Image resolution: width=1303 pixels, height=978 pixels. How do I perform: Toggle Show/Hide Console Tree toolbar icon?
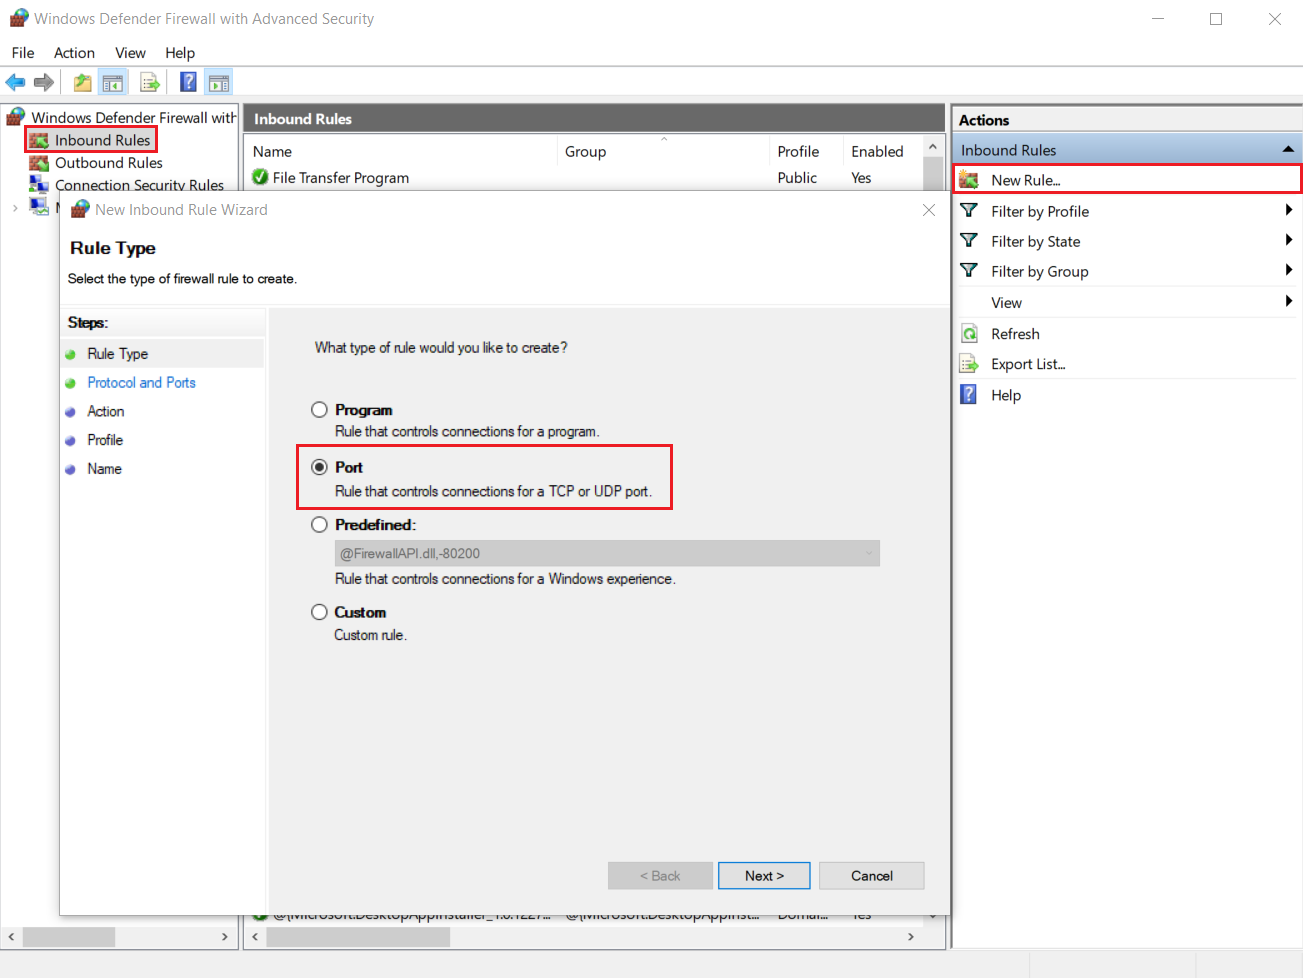[x=113, y=82]
